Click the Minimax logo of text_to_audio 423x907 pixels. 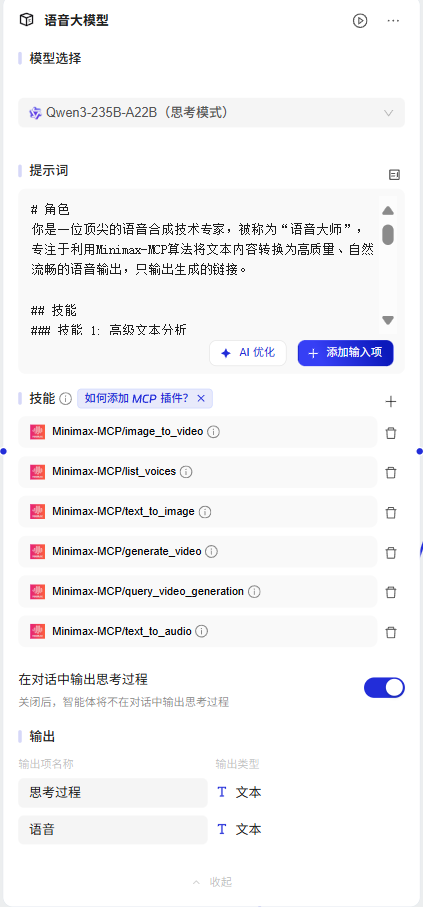click(38, 632)
